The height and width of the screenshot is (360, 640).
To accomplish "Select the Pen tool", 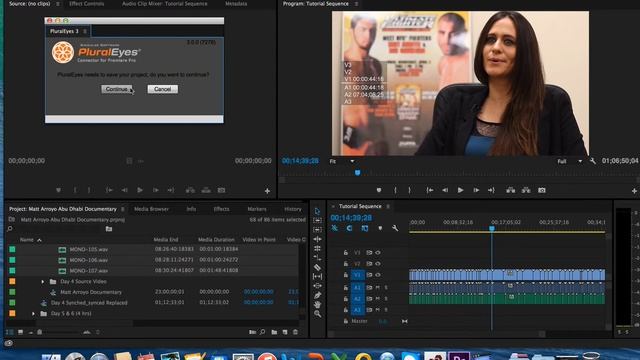I will point(317,295).
